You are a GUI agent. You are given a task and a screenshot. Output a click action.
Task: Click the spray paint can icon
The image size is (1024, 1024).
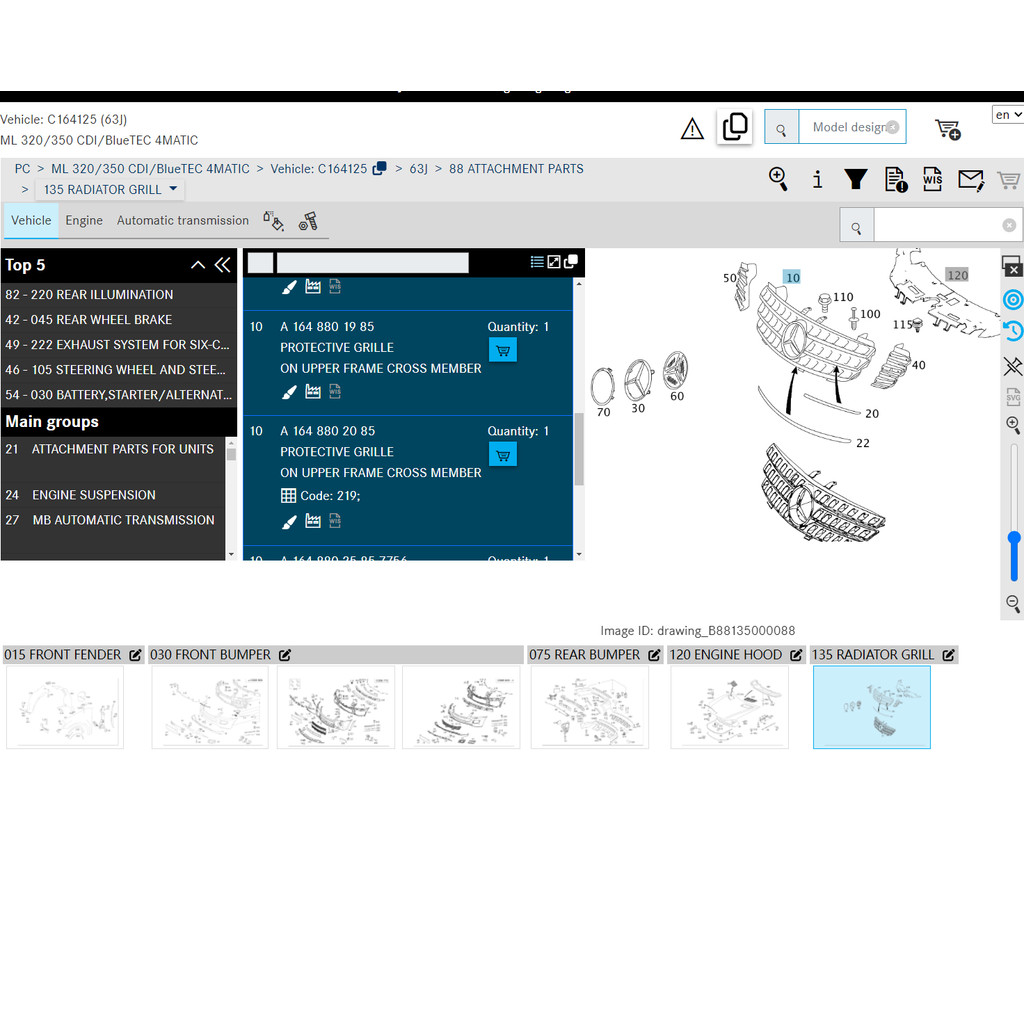point(273,221)
